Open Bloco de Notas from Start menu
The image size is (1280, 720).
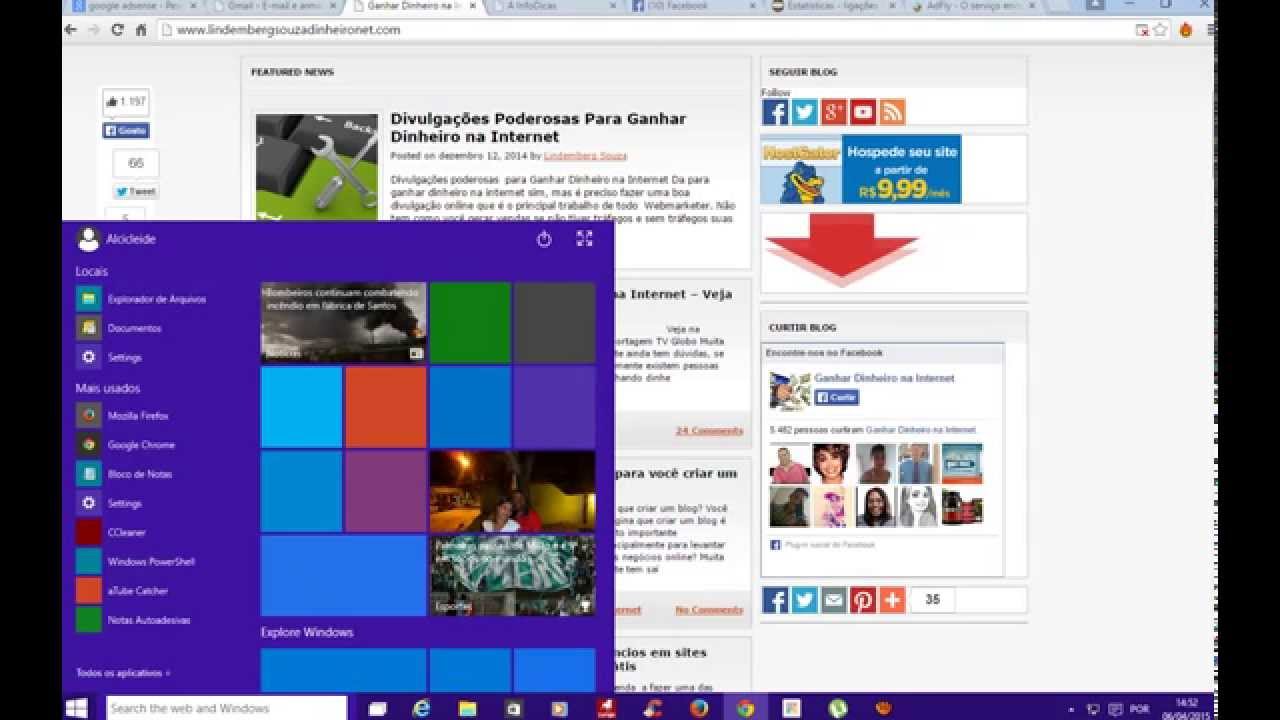[124, 474]
